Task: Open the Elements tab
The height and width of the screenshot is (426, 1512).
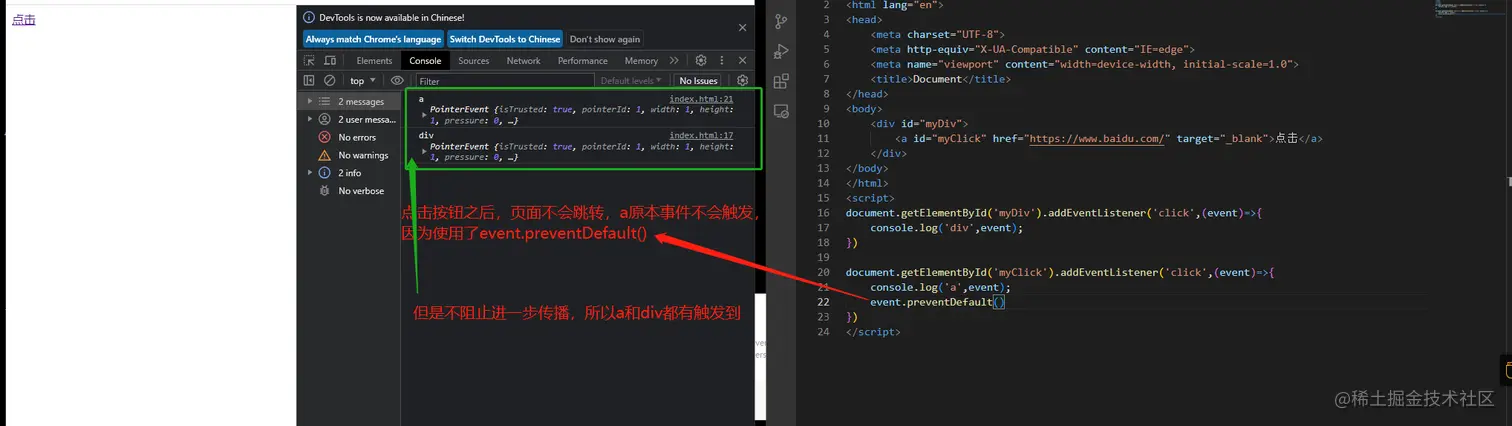Action: 374,61
